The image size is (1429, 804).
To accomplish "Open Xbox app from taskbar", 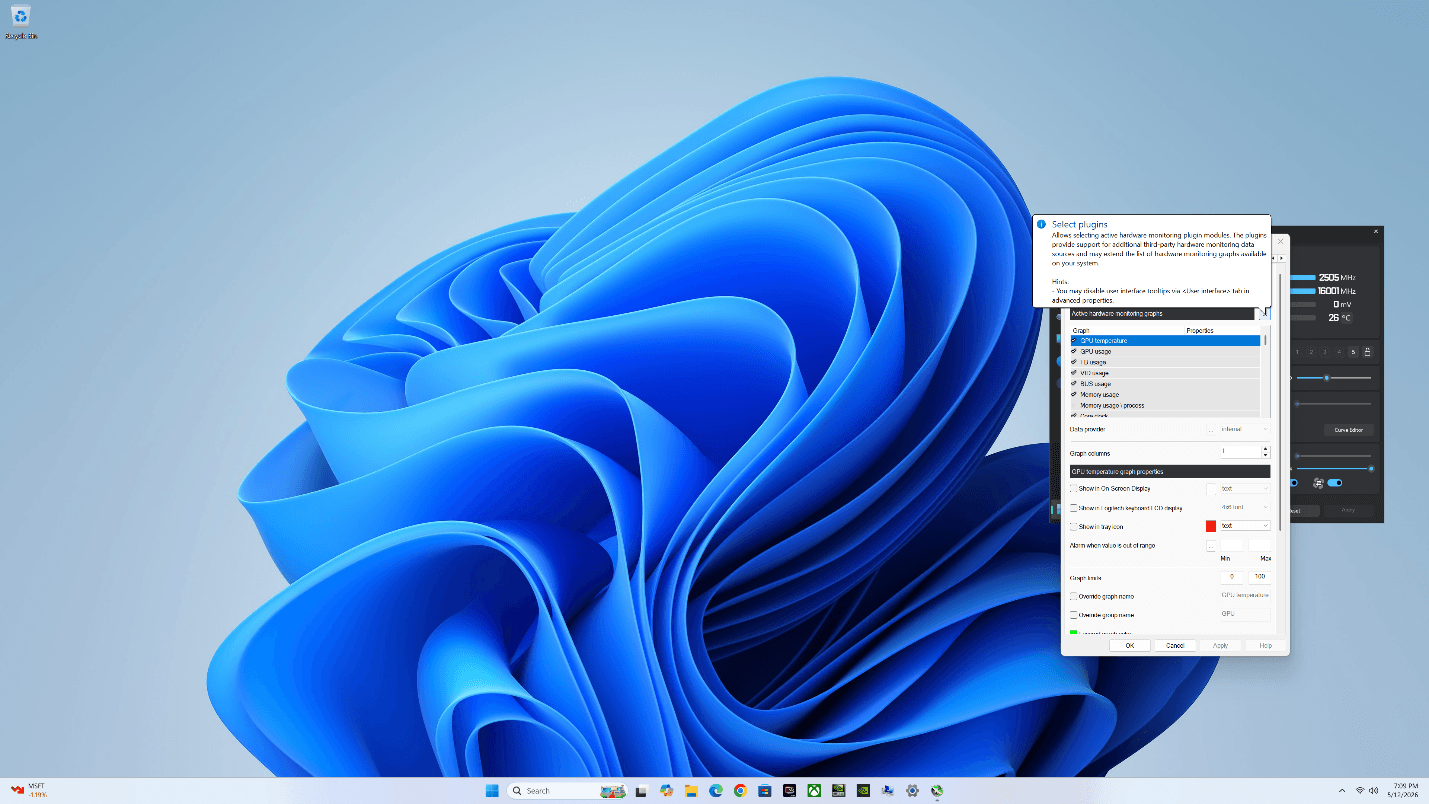I will pyautogui.click(x=814, y=790).
